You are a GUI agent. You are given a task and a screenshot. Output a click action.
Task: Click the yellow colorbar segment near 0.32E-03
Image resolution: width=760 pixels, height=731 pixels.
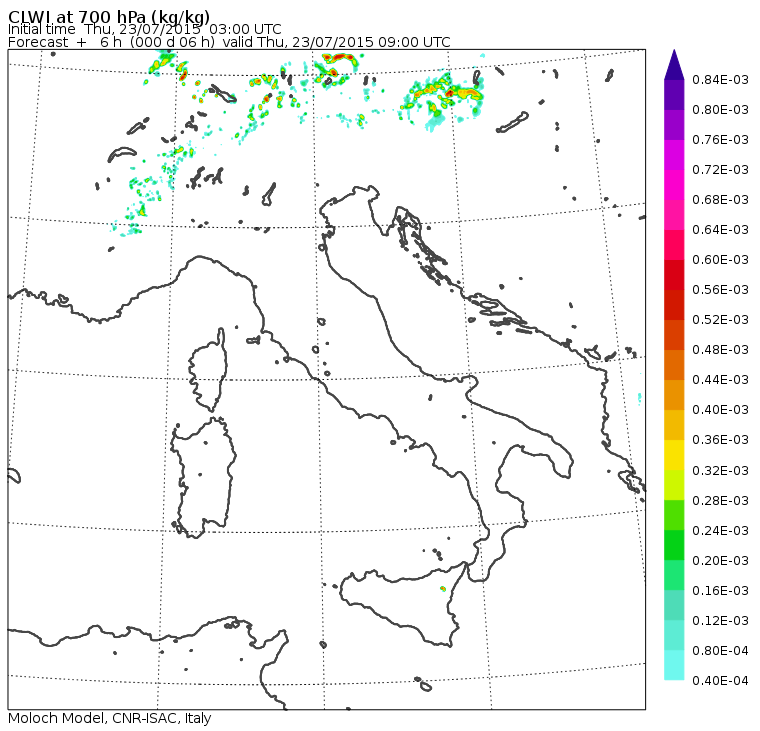(x=674, y=456)
